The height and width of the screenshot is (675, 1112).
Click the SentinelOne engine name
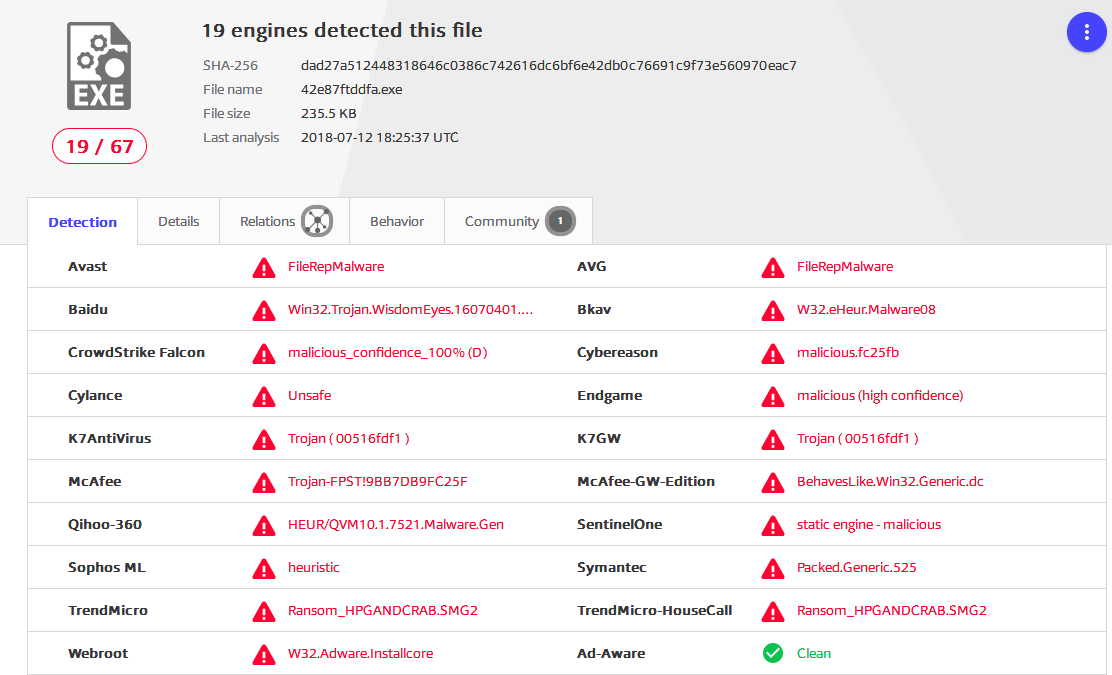(x=619, y=525)
